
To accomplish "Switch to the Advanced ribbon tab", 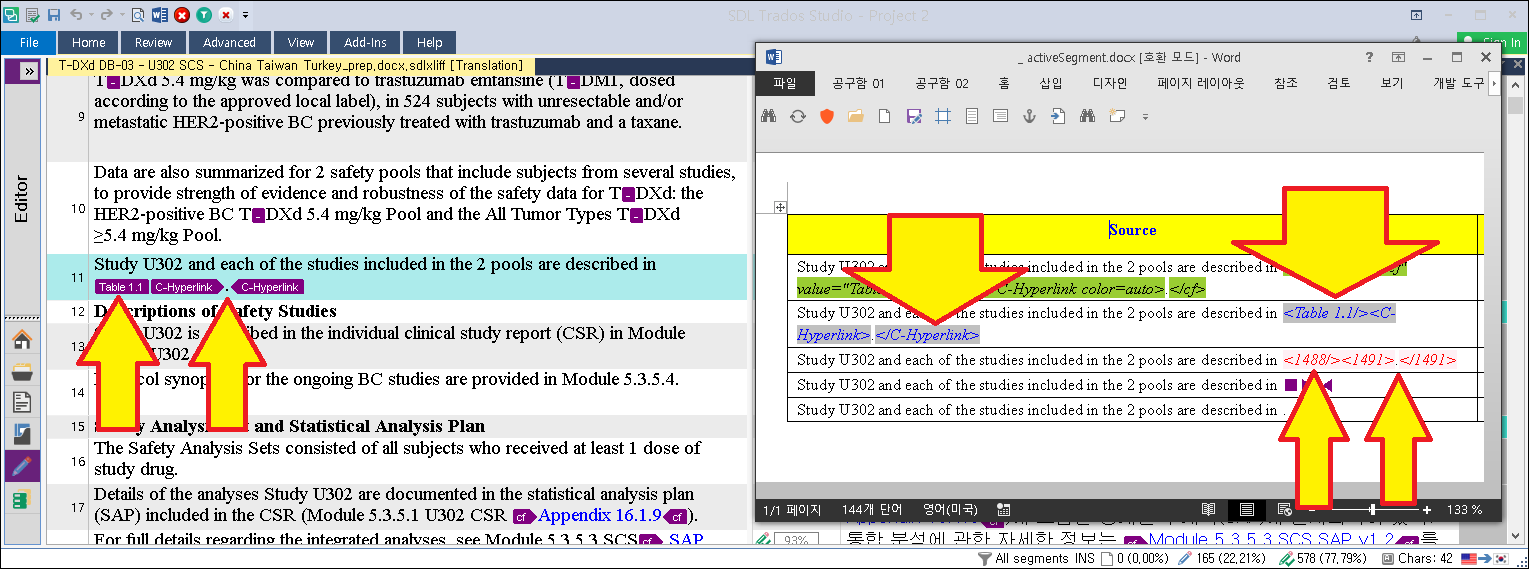I will tap(229, 43).
